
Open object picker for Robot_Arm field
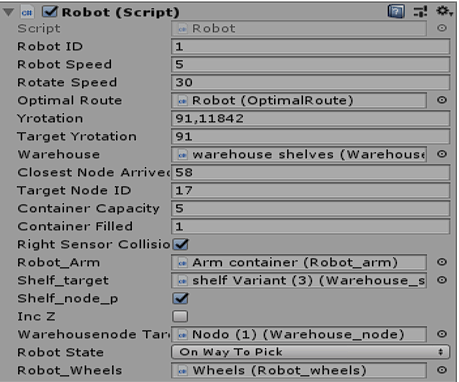tap(442, 262)
